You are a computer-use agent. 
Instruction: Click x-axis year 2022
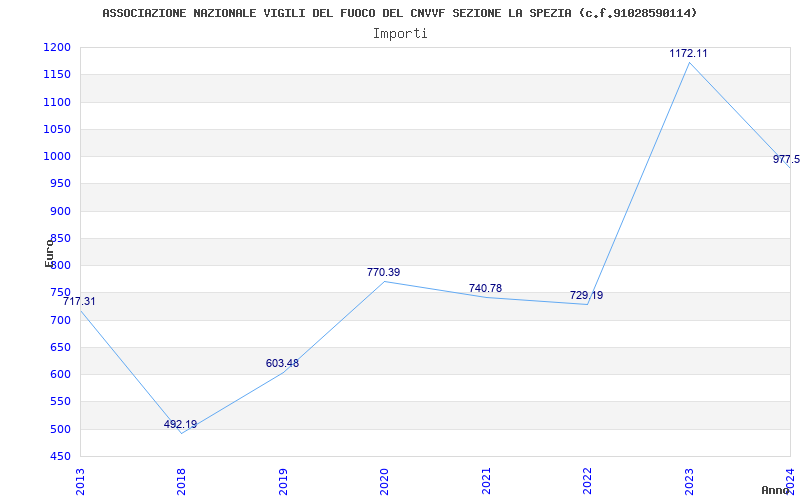[x=587, y=481]
